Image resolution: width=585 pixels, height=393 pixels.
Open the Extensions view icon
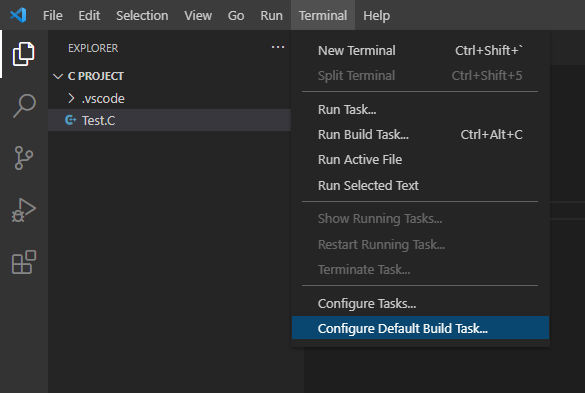pos(24,262)
